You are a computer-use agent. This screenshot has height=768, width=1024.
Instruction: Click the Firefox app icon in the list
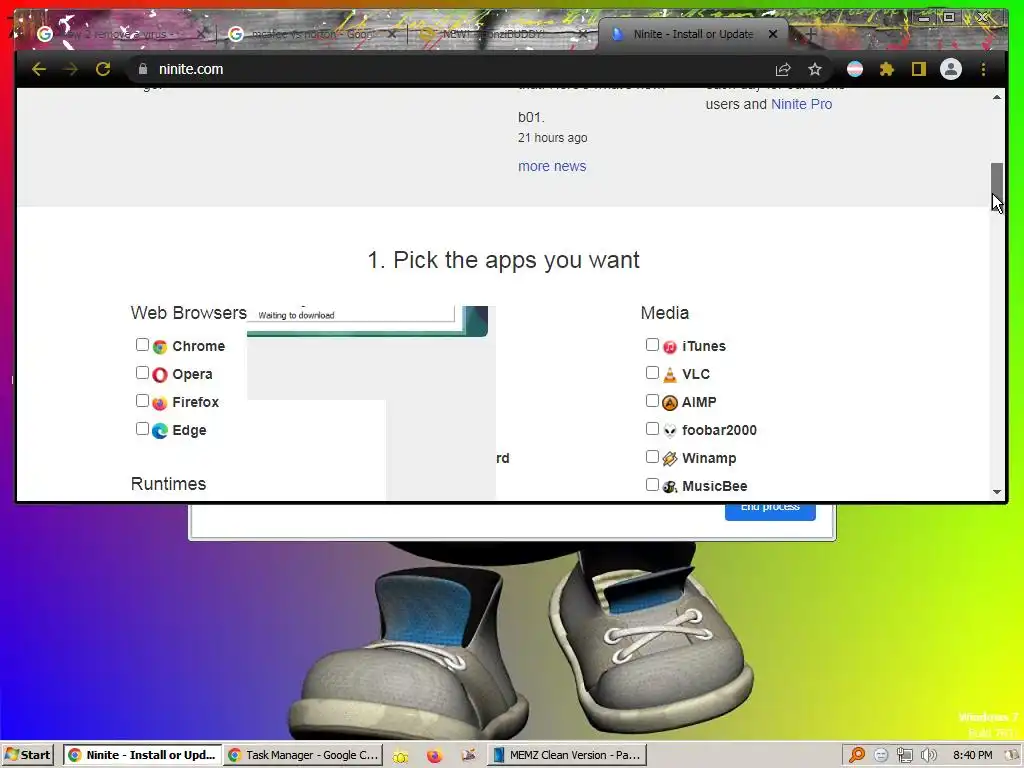(x=160, y=403)
